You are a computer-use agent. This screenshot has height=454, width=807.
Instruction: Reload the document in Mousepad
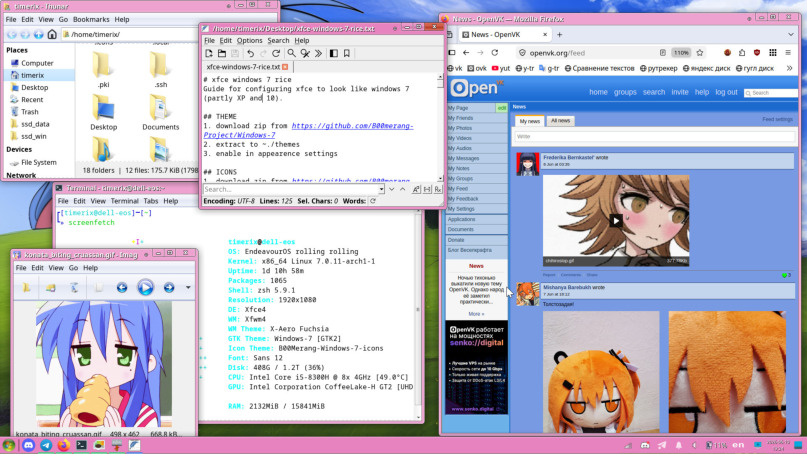(x=276, y=54)
